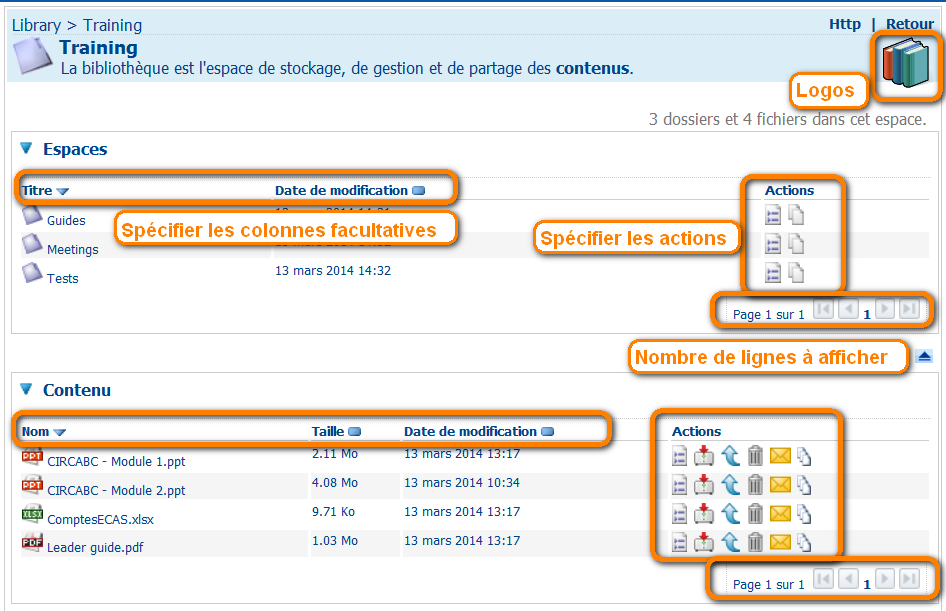
Task: Open the Meetings folder
Action: click(72, 249)
